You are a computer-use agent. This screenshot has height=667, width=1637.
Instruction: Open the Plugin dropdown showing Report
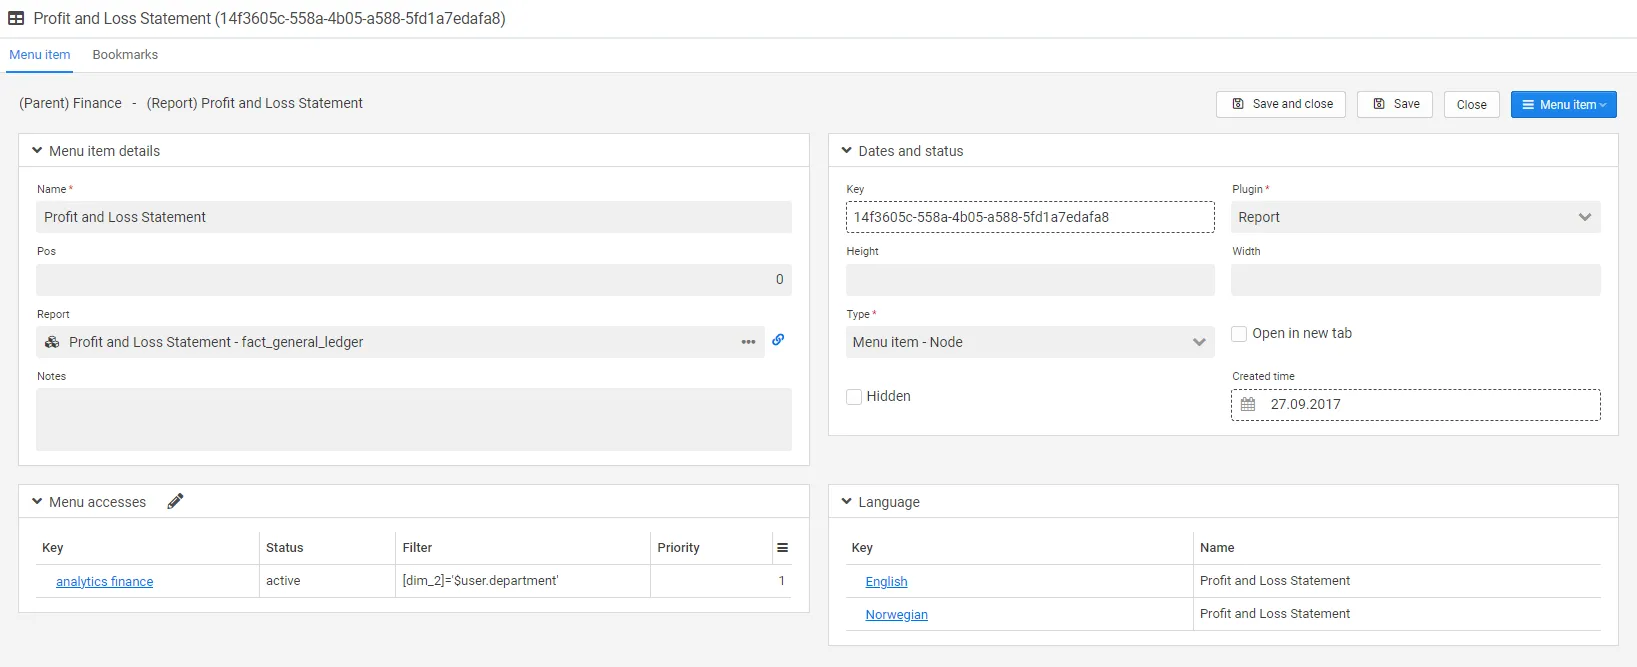[x=1414, y=217]
